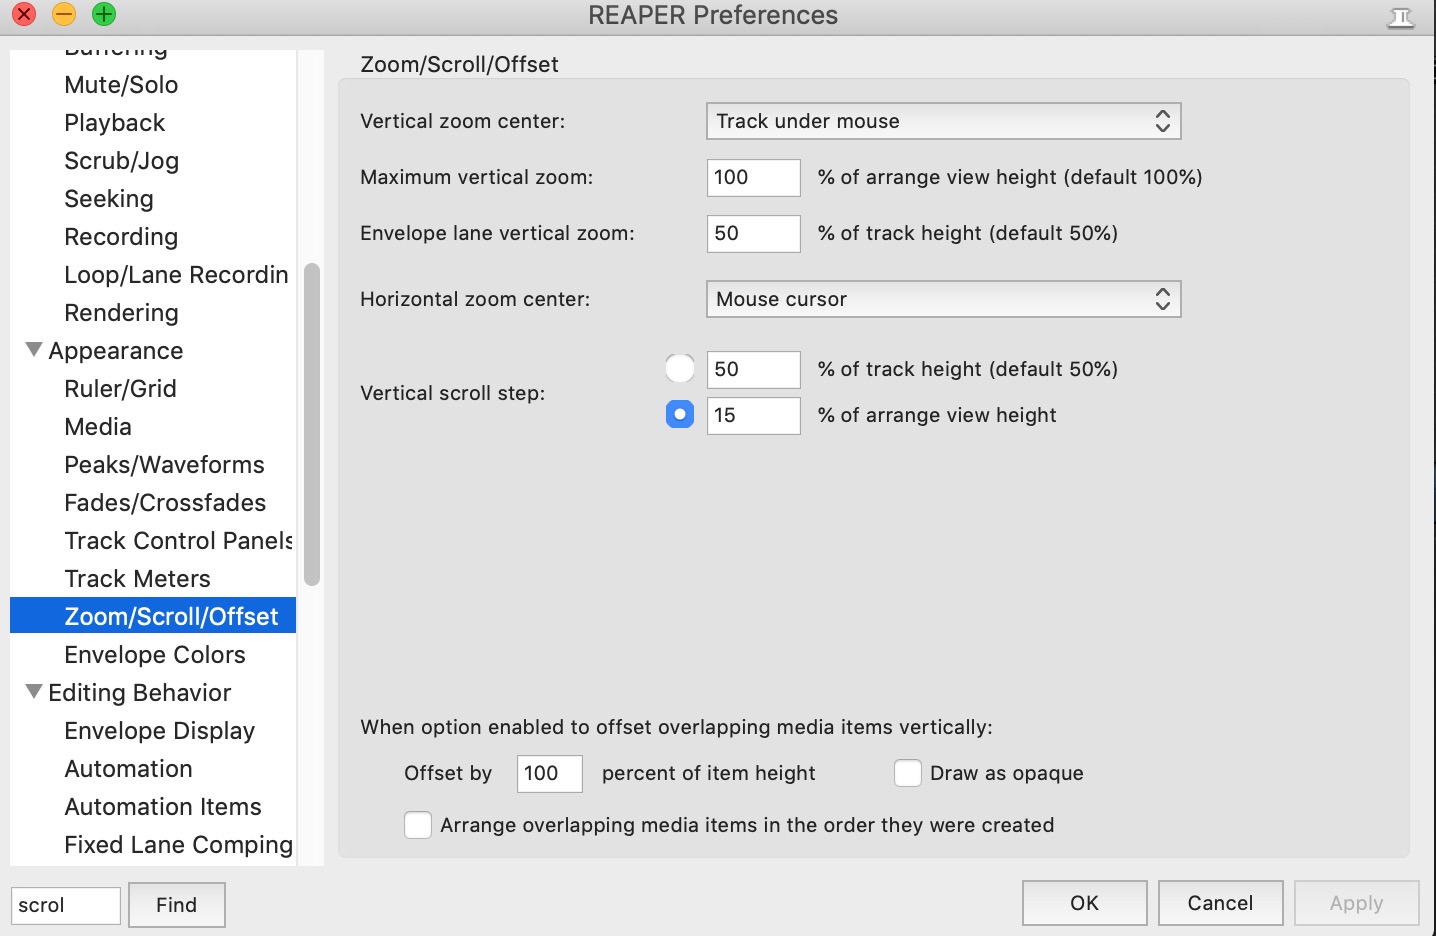Select Rendering in the preferences tree
The height and width of the screenshot is (936, 1436).
[121, 313]
